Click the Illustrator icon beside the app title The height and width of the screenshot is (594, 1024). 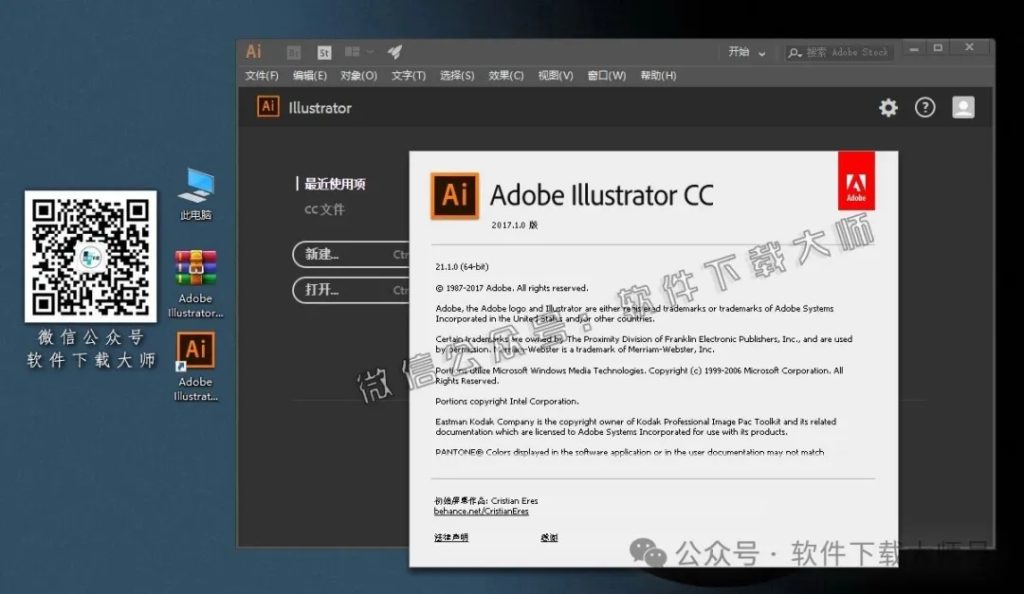266,106
